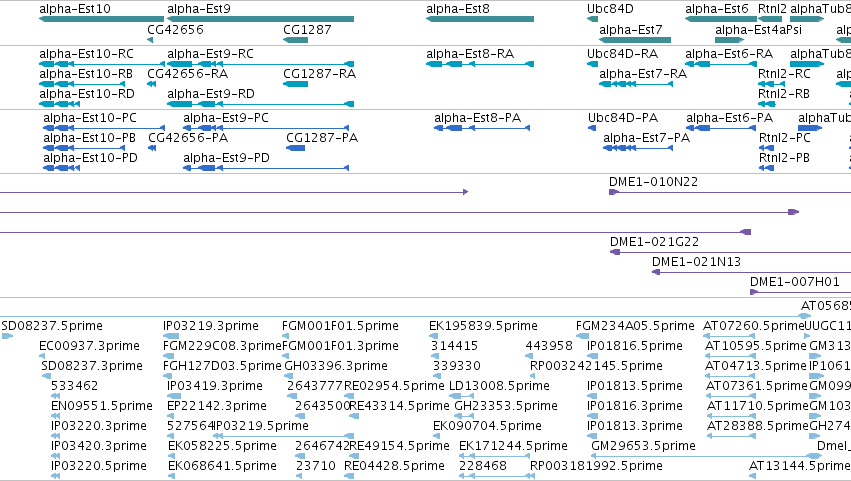This screenshot has width=851, height=481.
Task: Click the 'alpha-Est4aPsi' gene label
Action: tap(758, 29)
